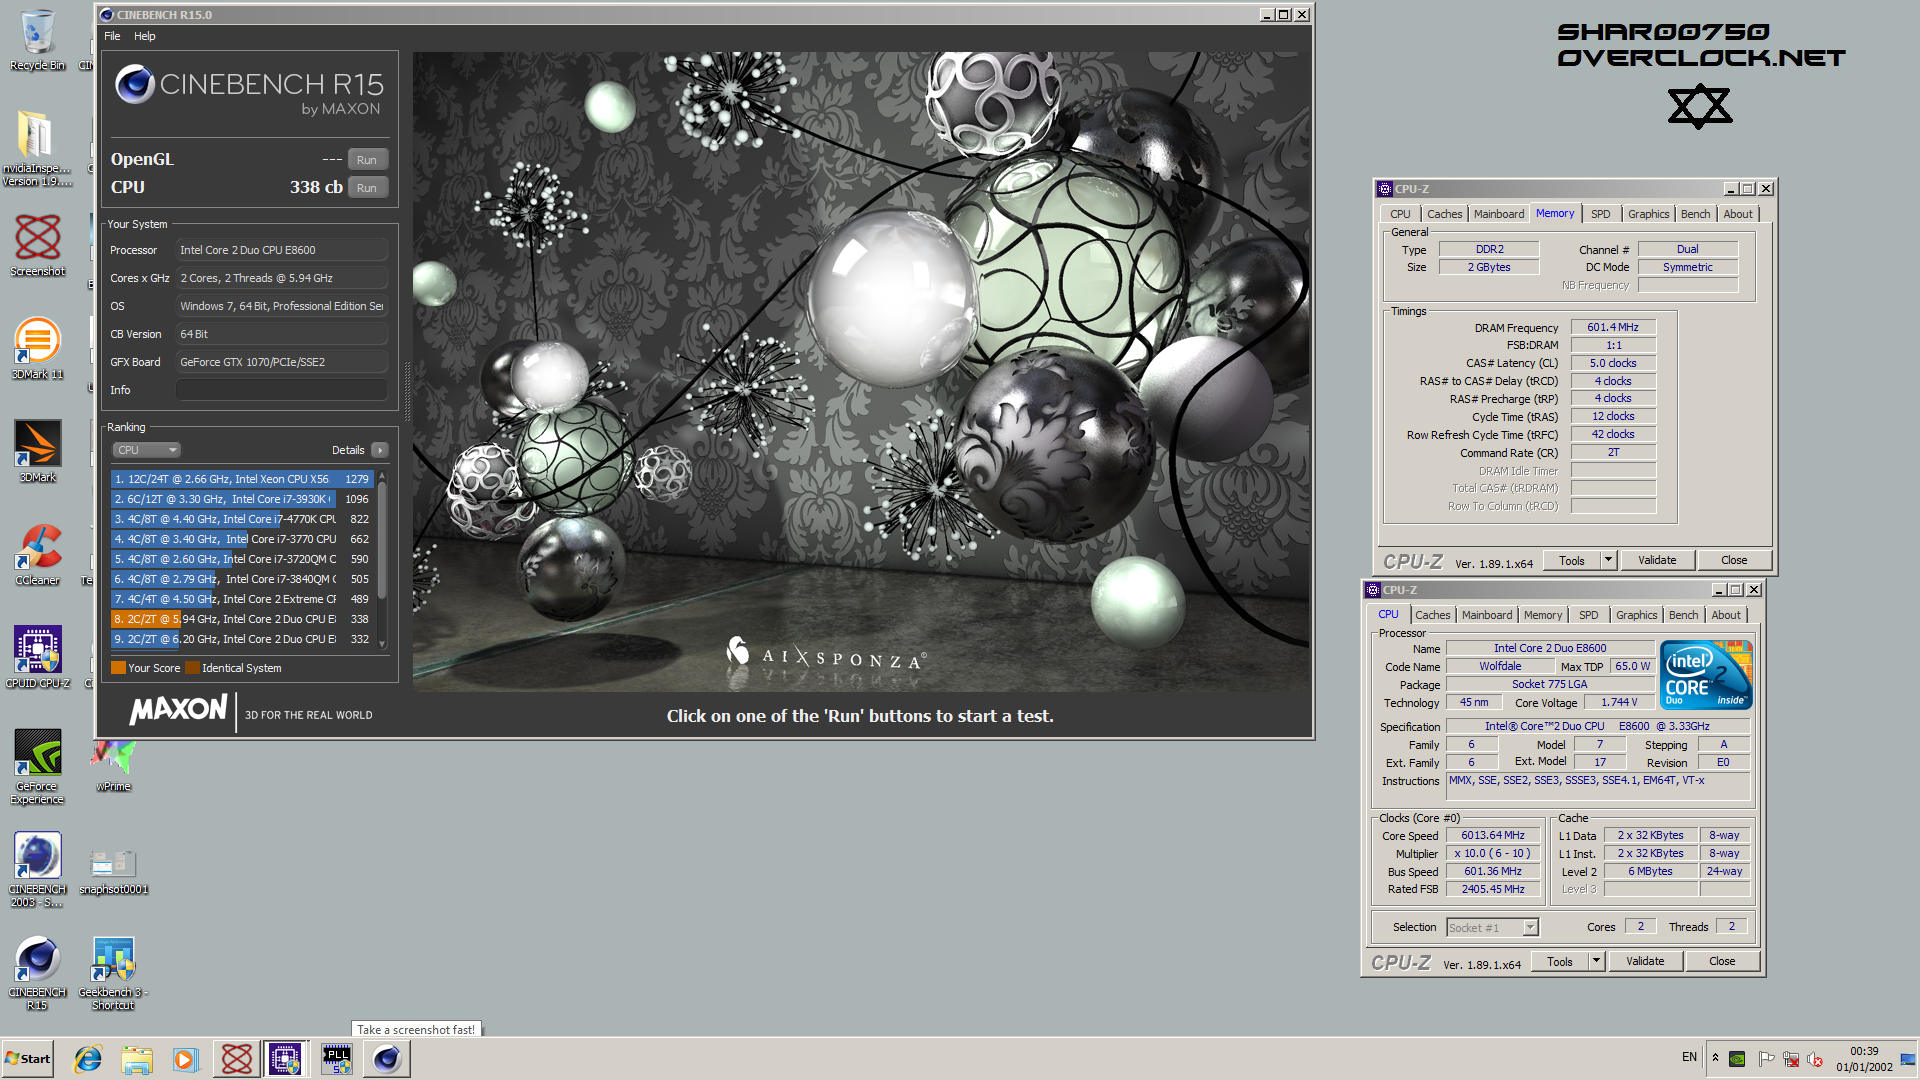The height and width of the screenshot is (1080, 1920).
Task: Launch wPrime desktop shortcut
Action: tap(113, 766)
